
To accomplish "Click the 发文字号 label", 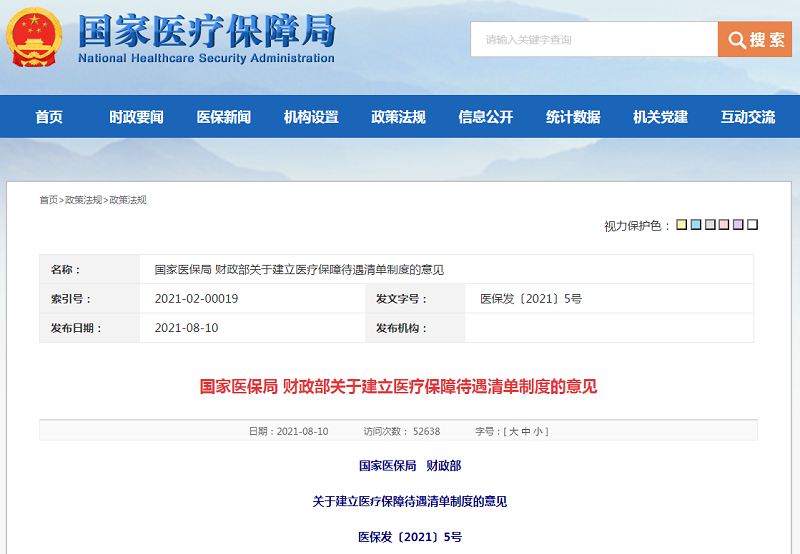I will coord(402,299).
